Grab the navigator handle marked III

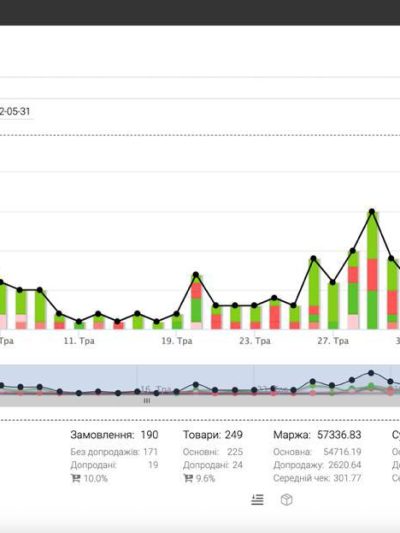tap(146, 401)
